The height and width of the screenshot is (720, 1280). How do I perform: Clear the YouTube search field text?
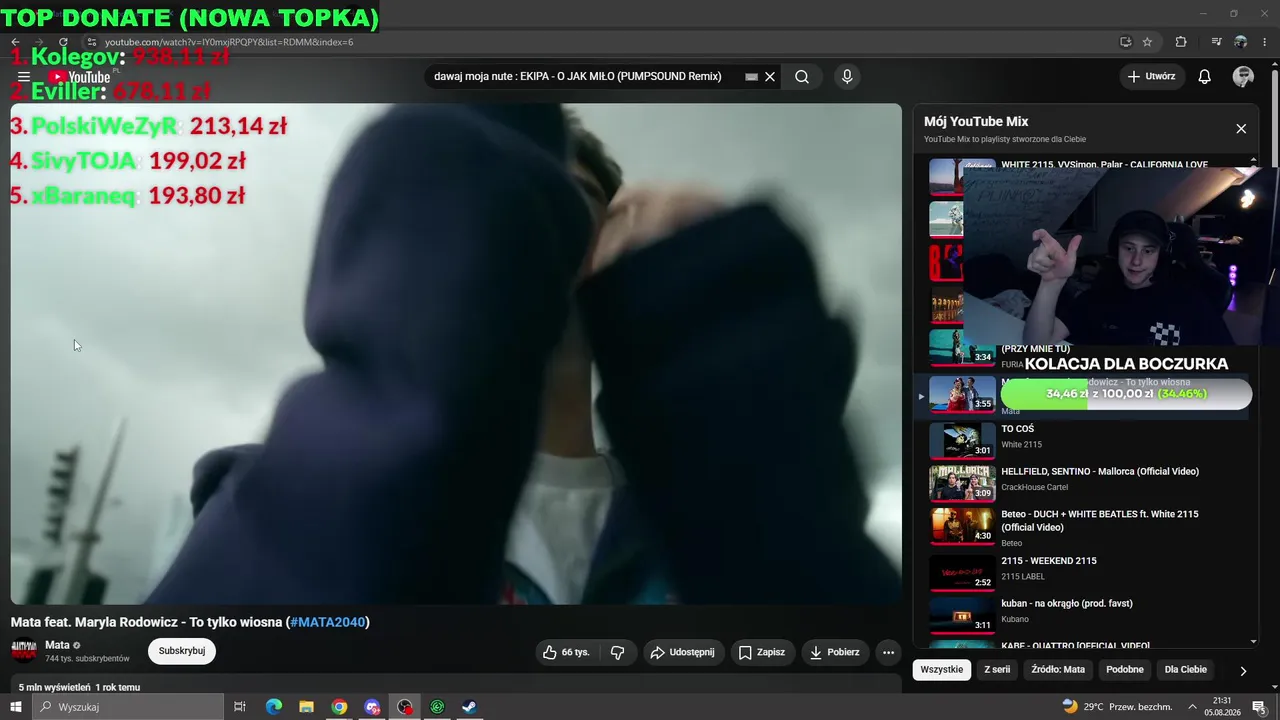point(770,77)
